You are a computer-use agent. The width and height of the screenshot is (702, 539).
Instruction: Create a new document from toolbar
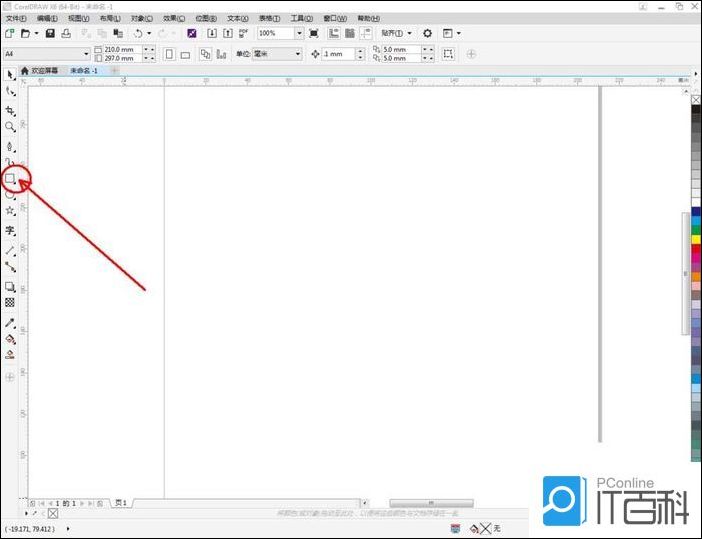(x=9, y=33)
